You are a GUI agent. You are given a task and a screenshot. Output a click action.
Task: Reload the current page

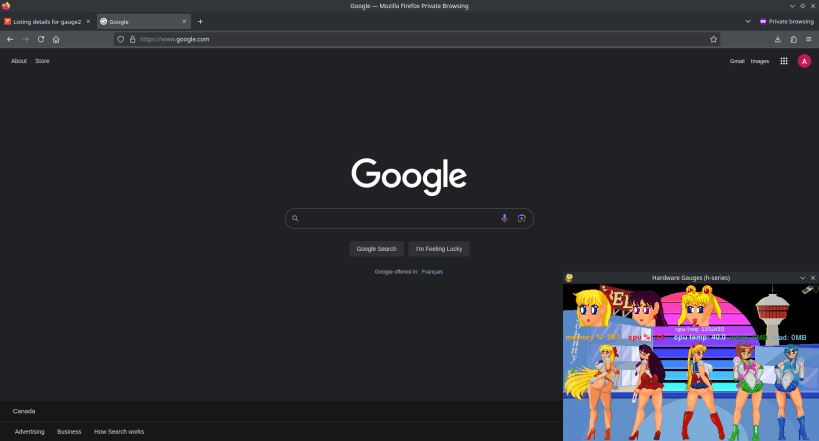pyautogui.click(x=41, y=39)
